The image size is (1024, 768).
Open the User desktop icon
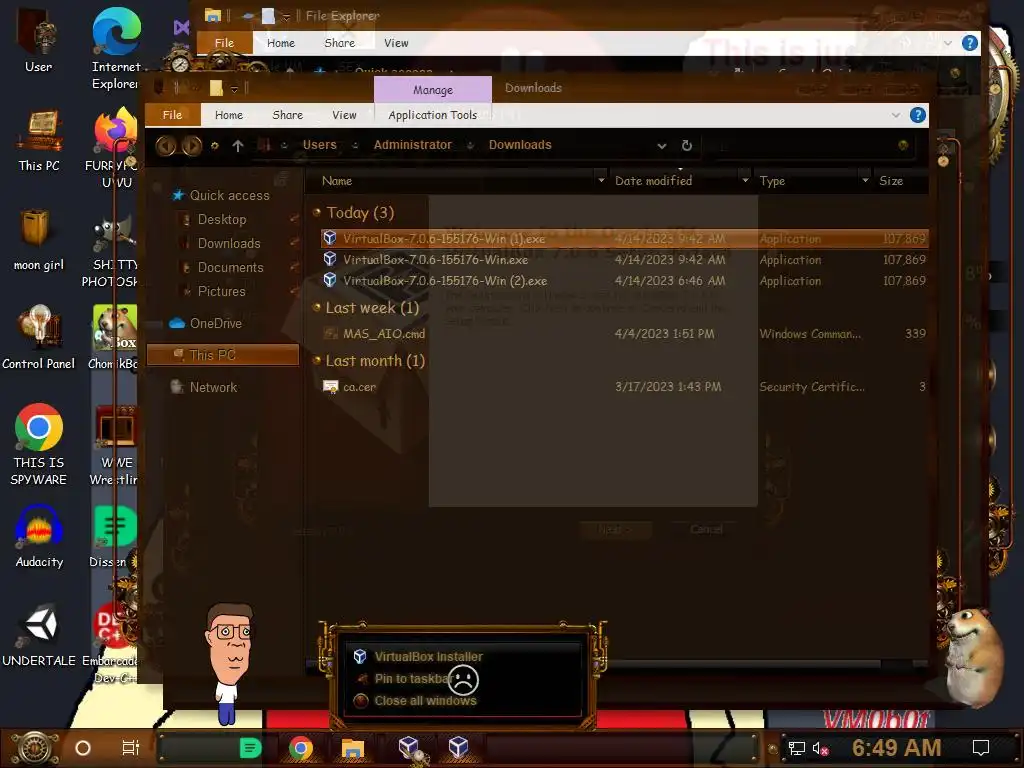38,42
